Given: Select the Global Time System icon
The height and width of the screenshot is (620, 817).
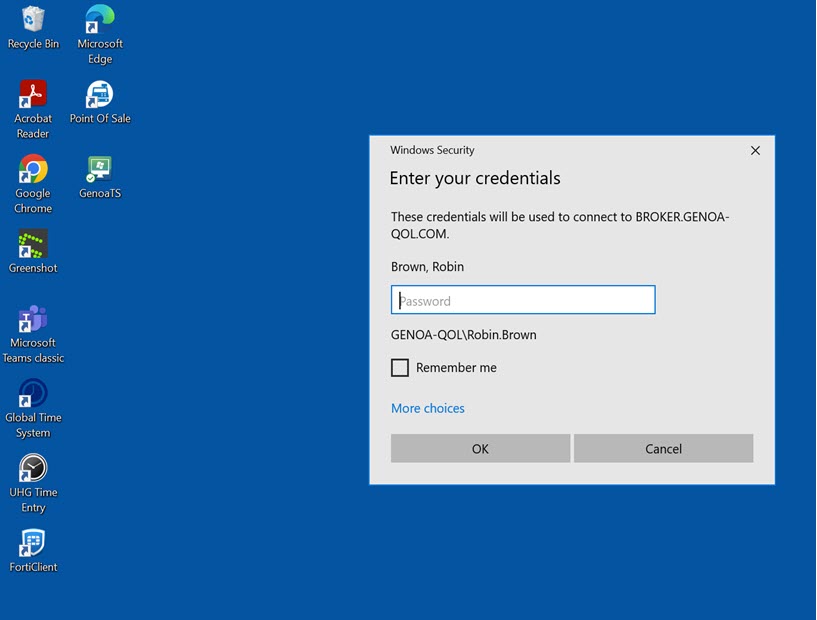Looking at the screenshot, I should pyautogui.click(x=33, y=394).
